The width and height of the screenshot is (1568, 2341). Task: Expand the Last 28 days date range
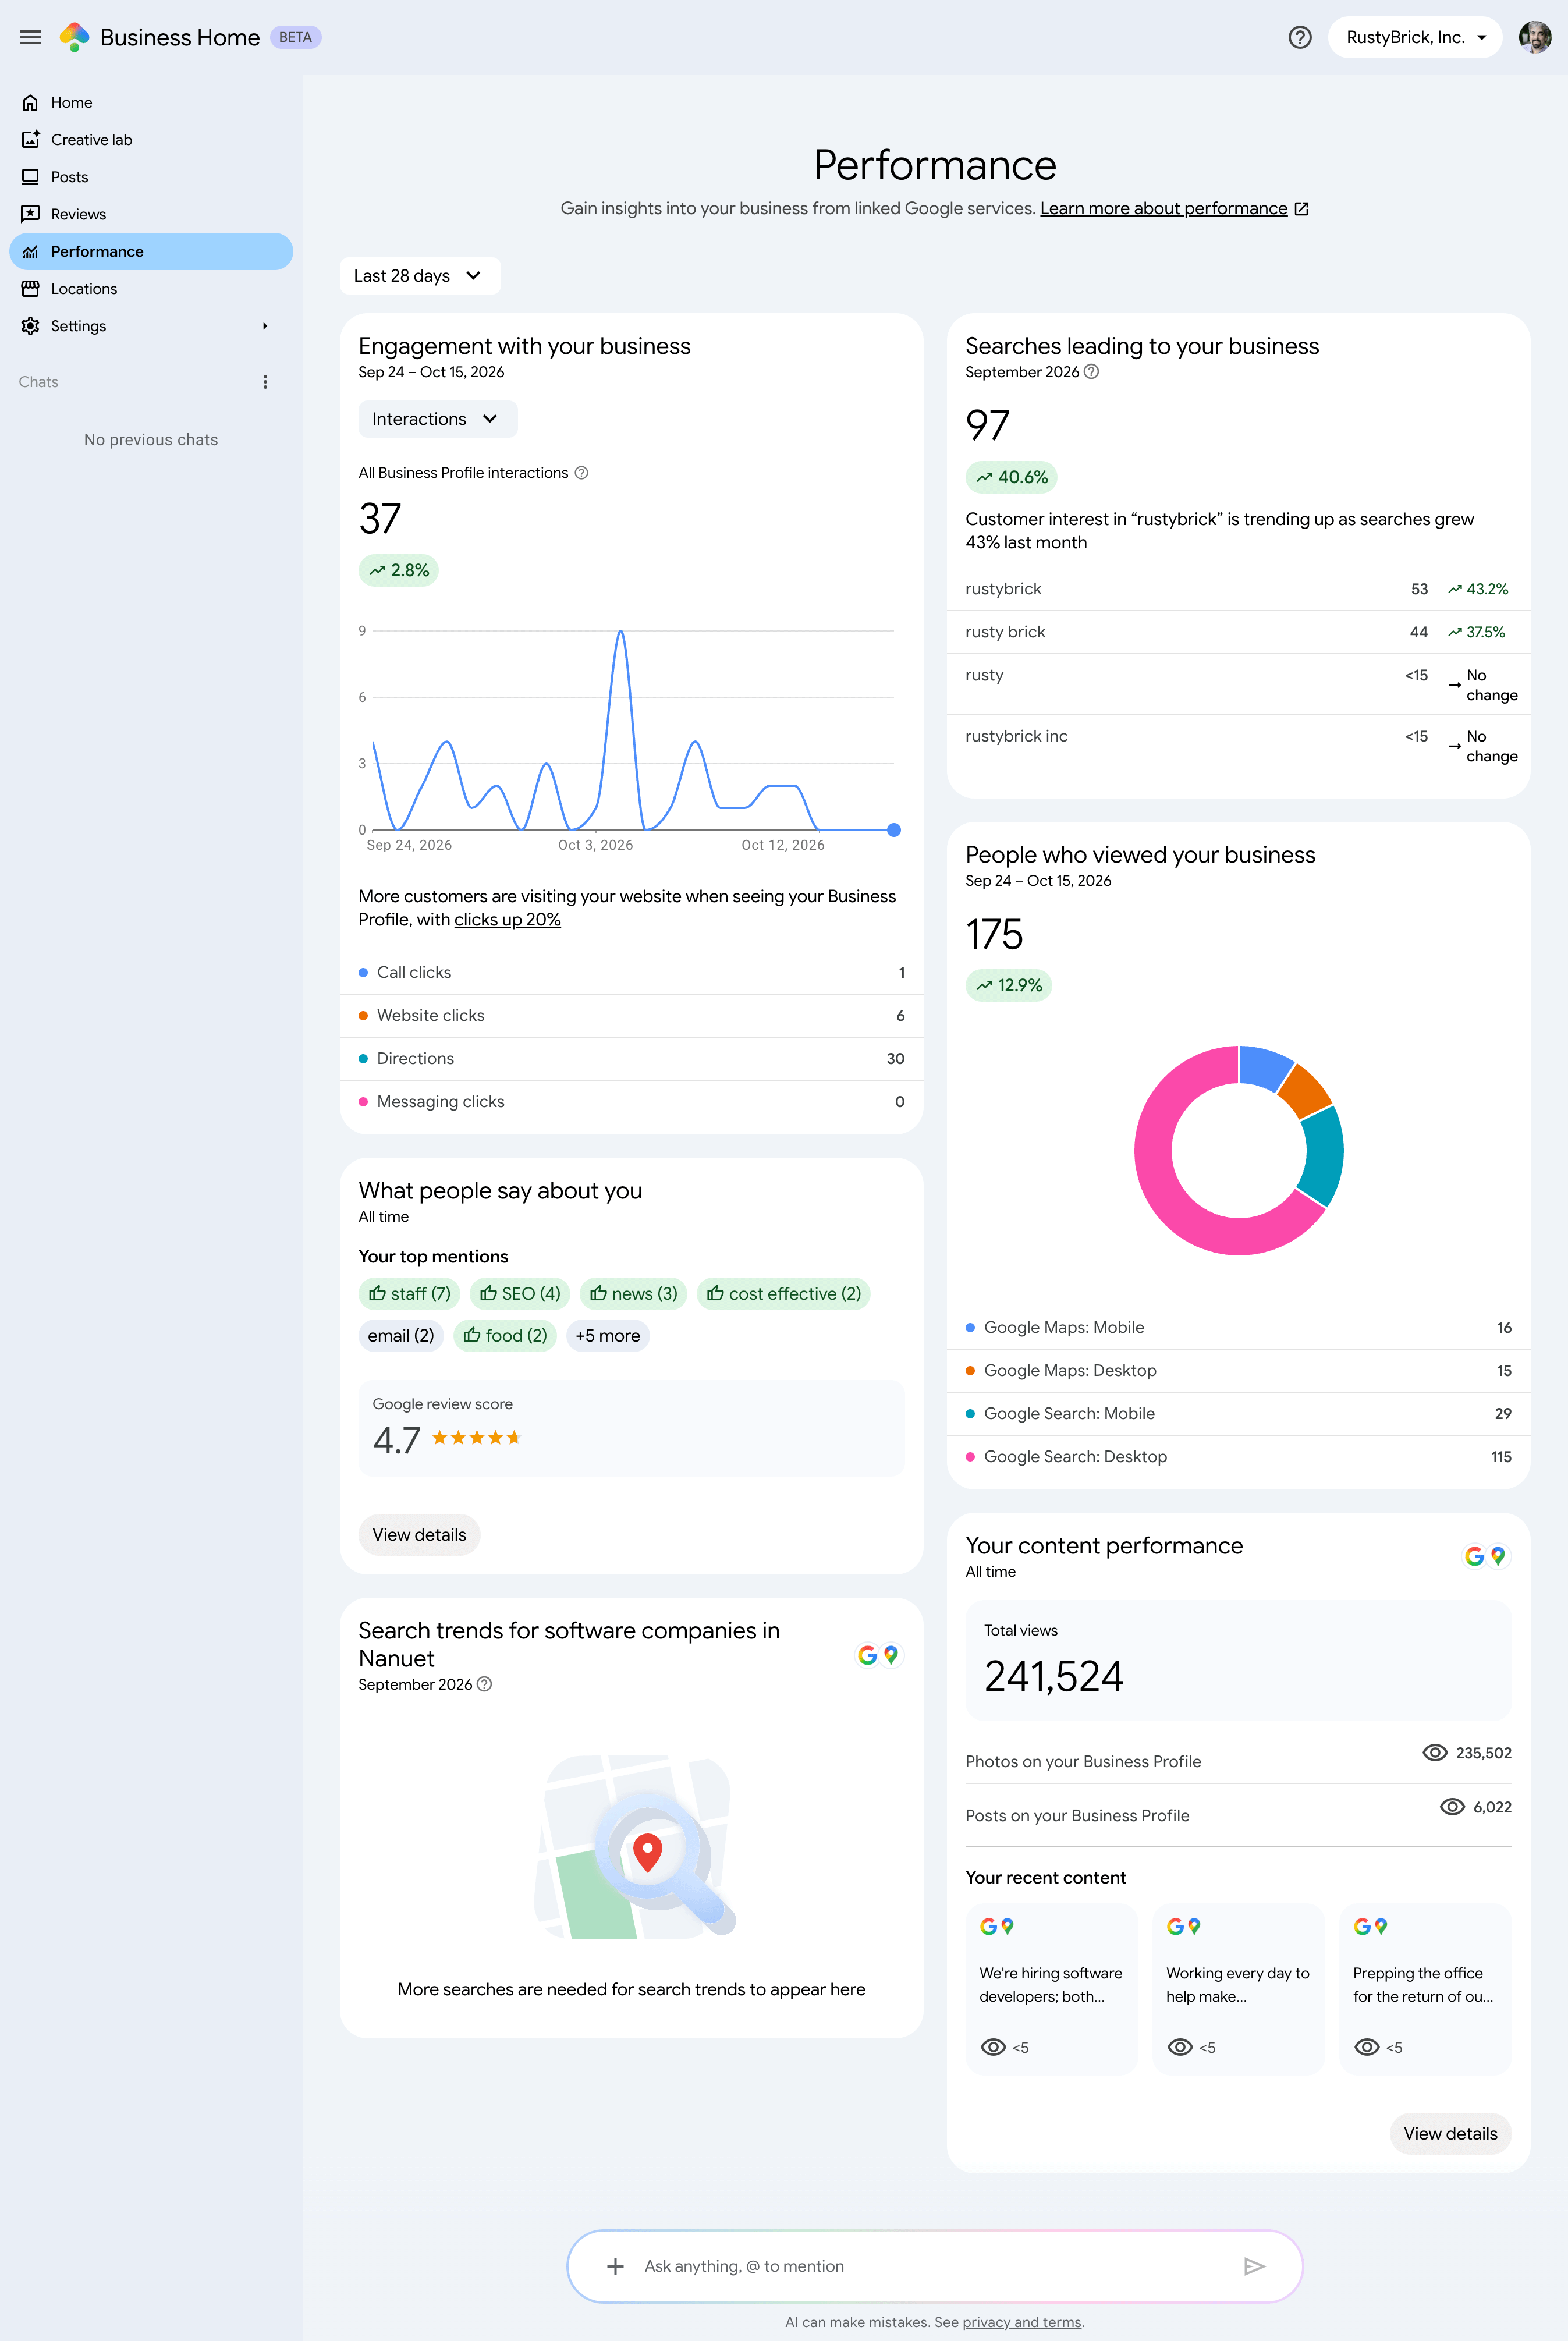[x=420, y=276]
